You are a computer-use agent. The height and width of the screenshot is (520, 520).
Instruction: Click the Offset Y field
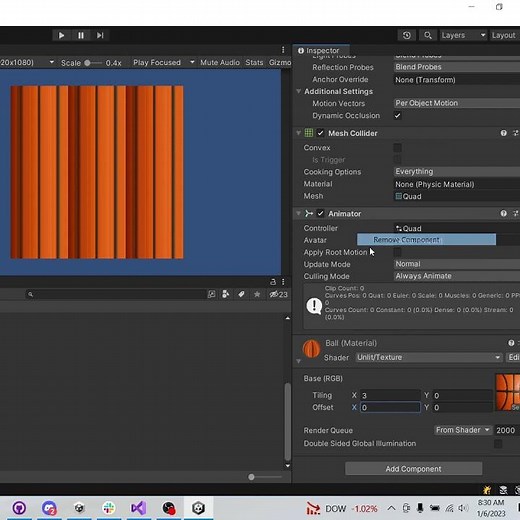463,408
